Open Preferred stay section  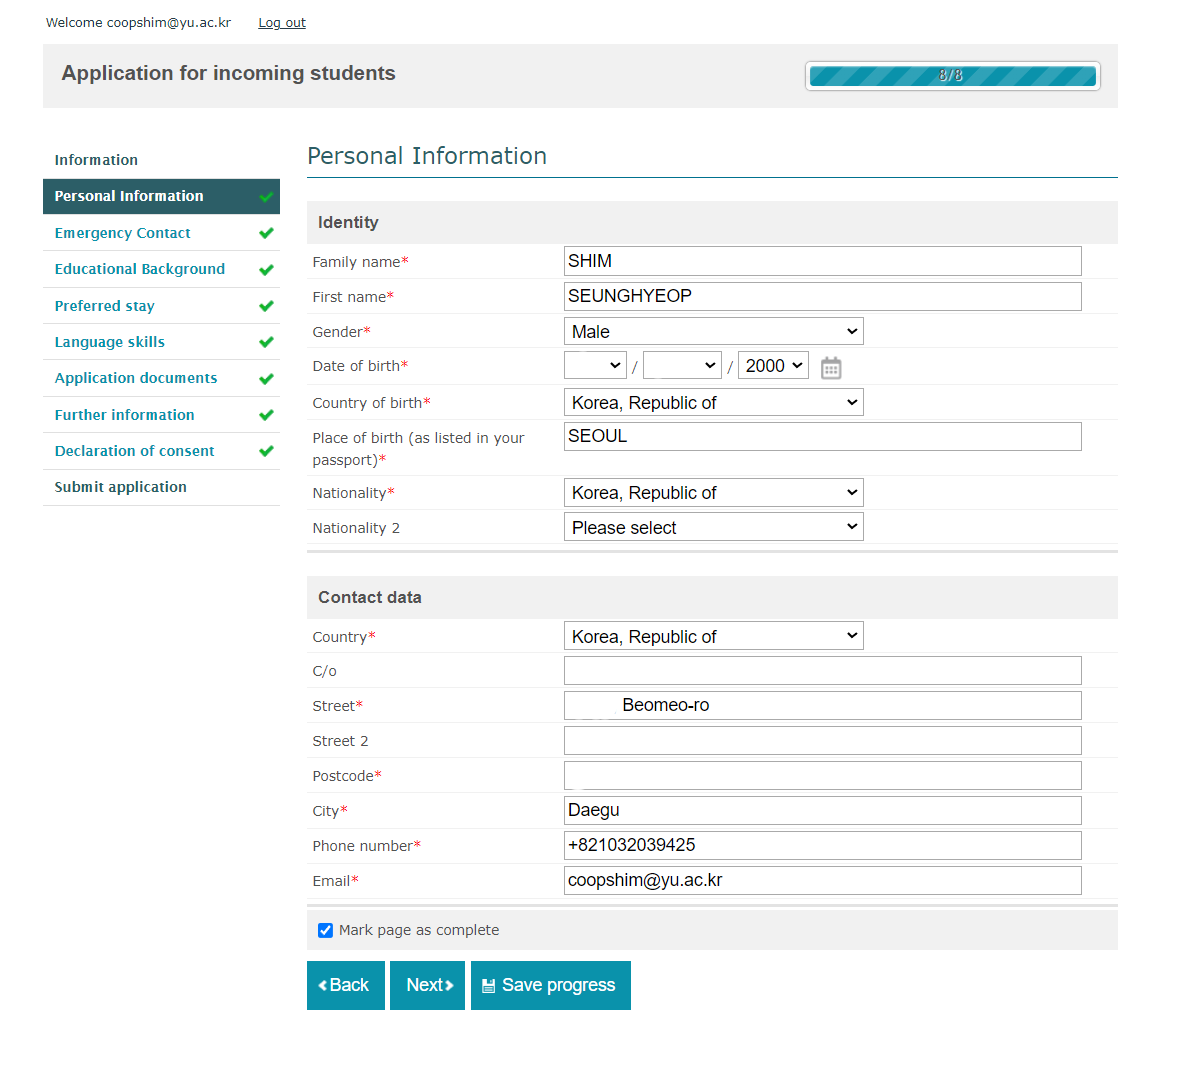pos(104,306)
